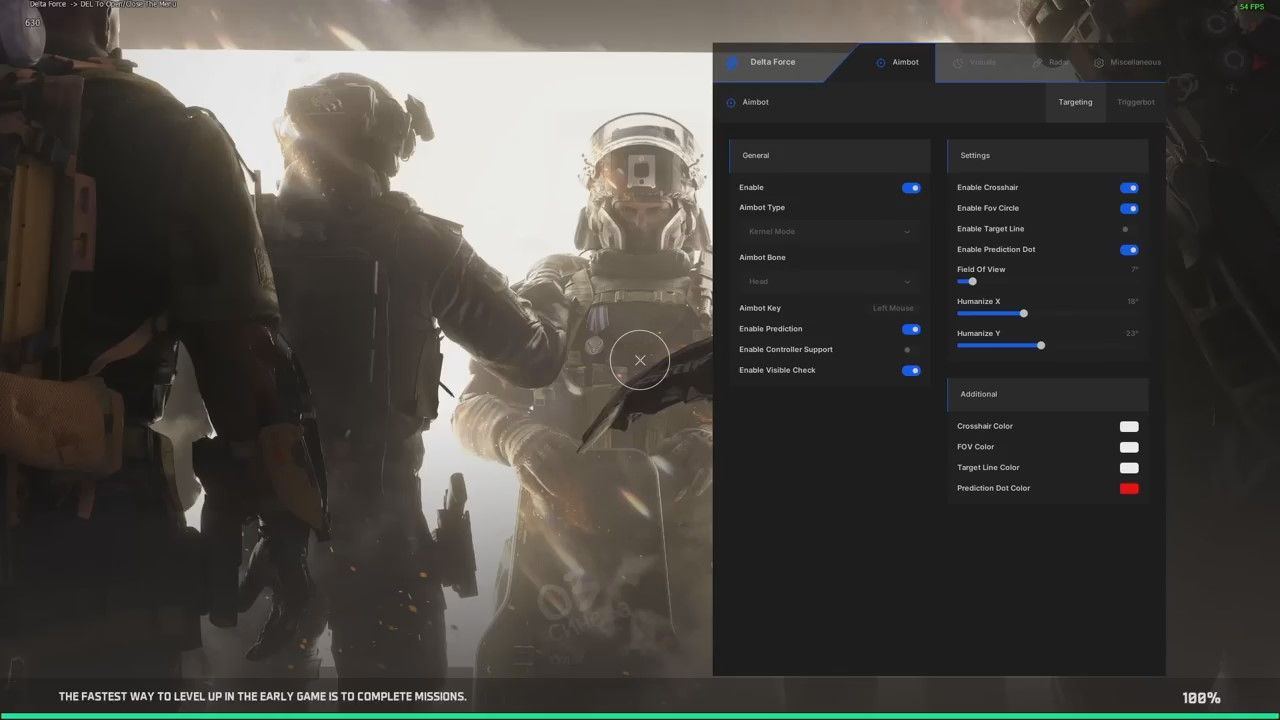The image size is (1280, 720).
Task: Open the Target Line Color swatch
Action: pos(1129,468)
